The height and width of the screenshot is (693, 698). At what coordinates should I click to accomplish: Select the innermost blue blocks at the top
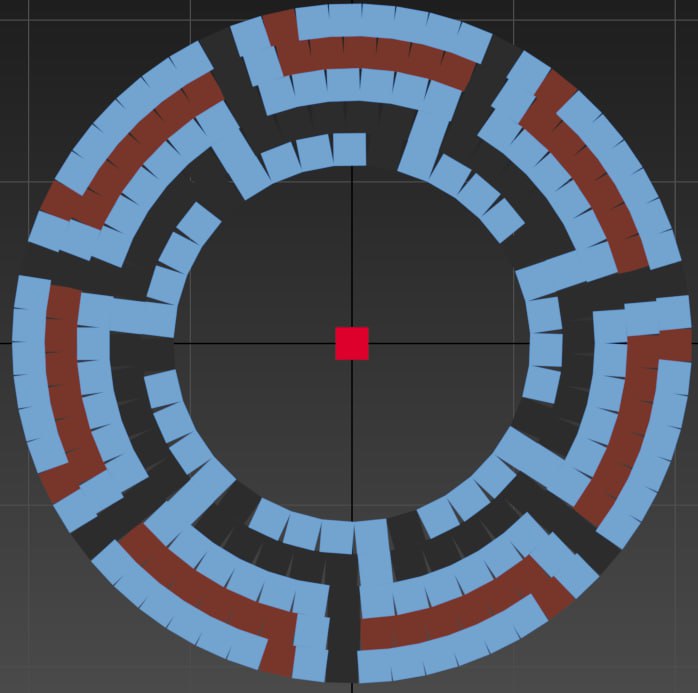point(315,153)
